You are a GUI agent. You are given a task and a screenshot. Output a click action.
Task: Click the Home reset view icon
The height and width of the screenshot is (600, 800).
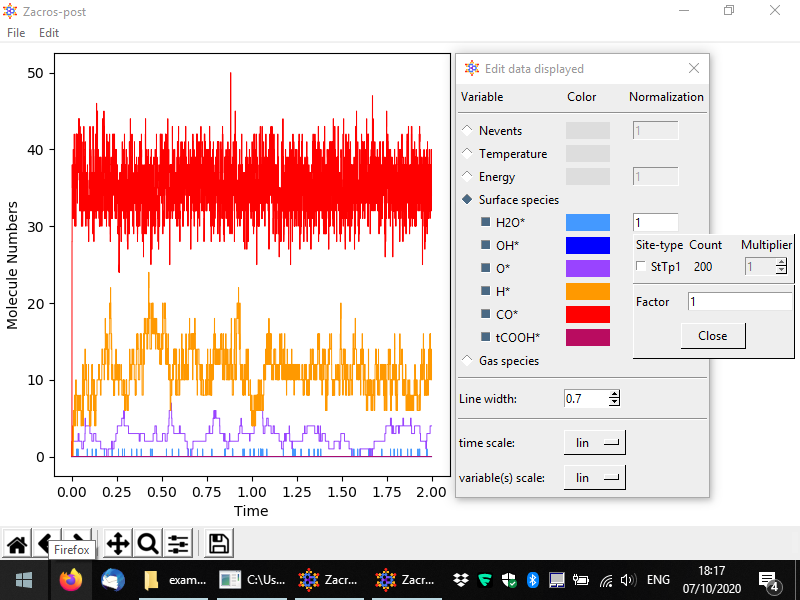(17, 544)
